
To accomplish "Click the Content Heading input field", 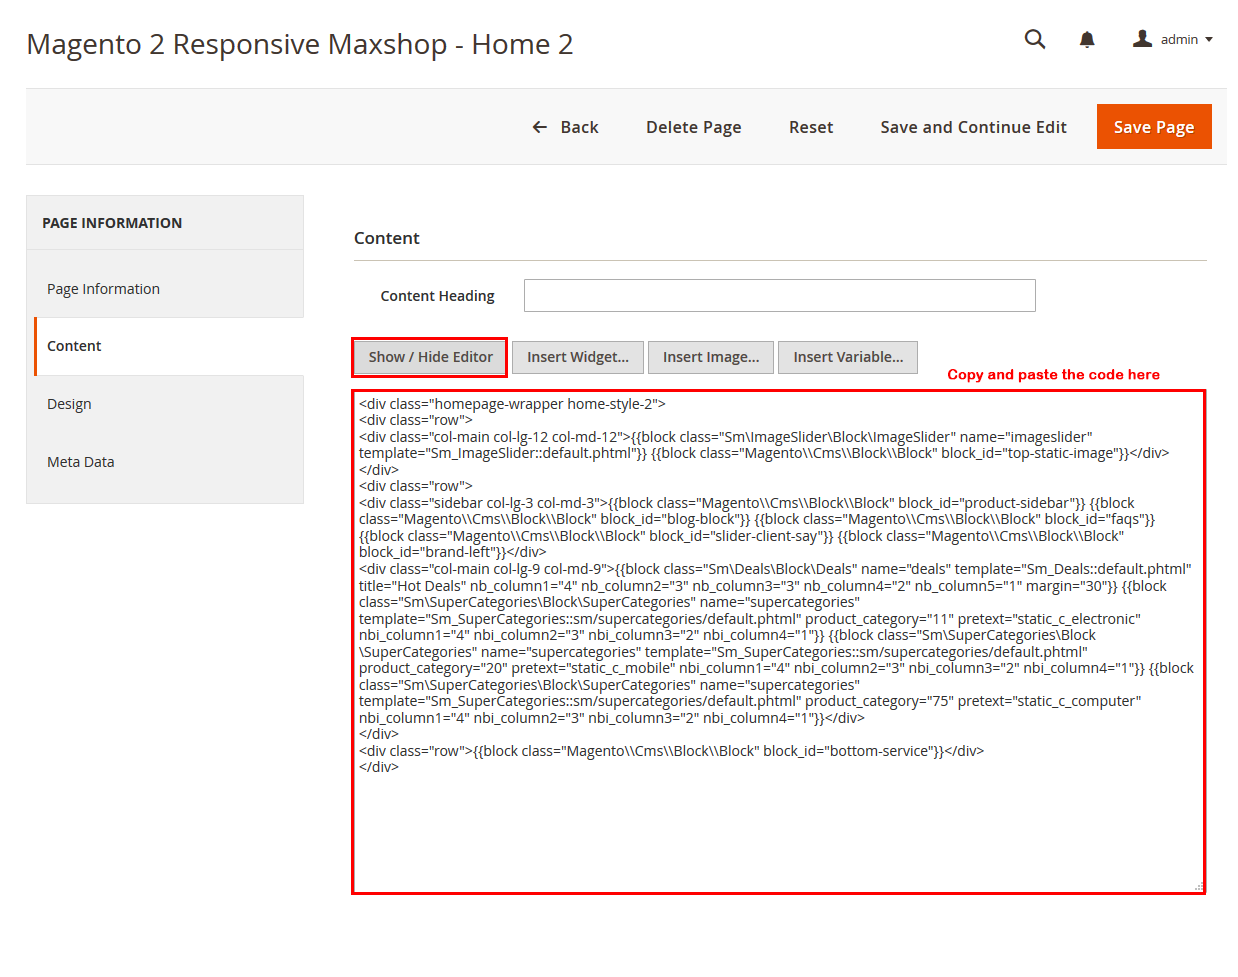I will tap(780, 296).
